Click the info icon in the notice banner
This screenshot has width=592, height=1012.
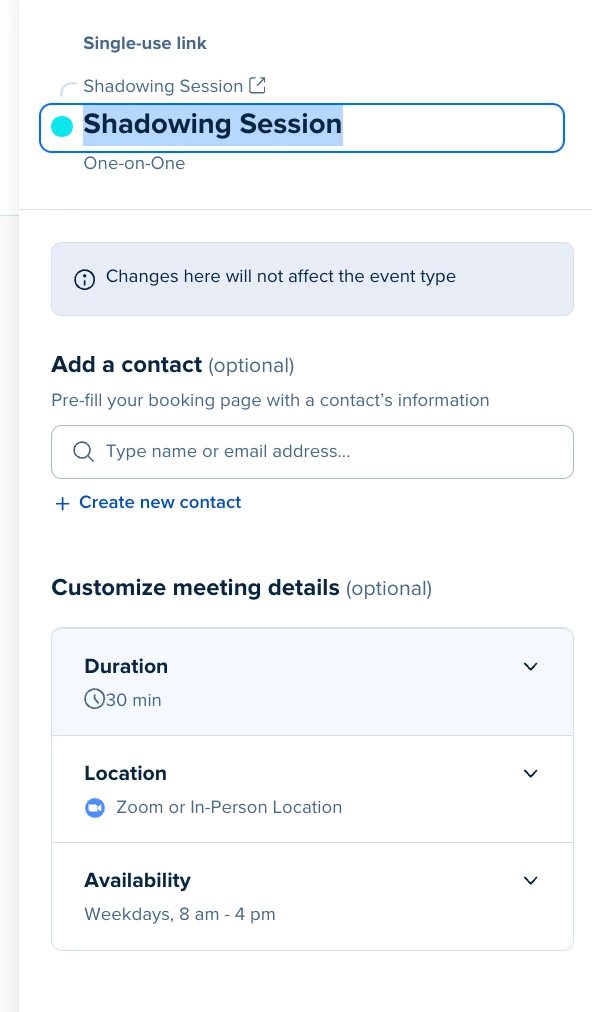coord(85,279)
